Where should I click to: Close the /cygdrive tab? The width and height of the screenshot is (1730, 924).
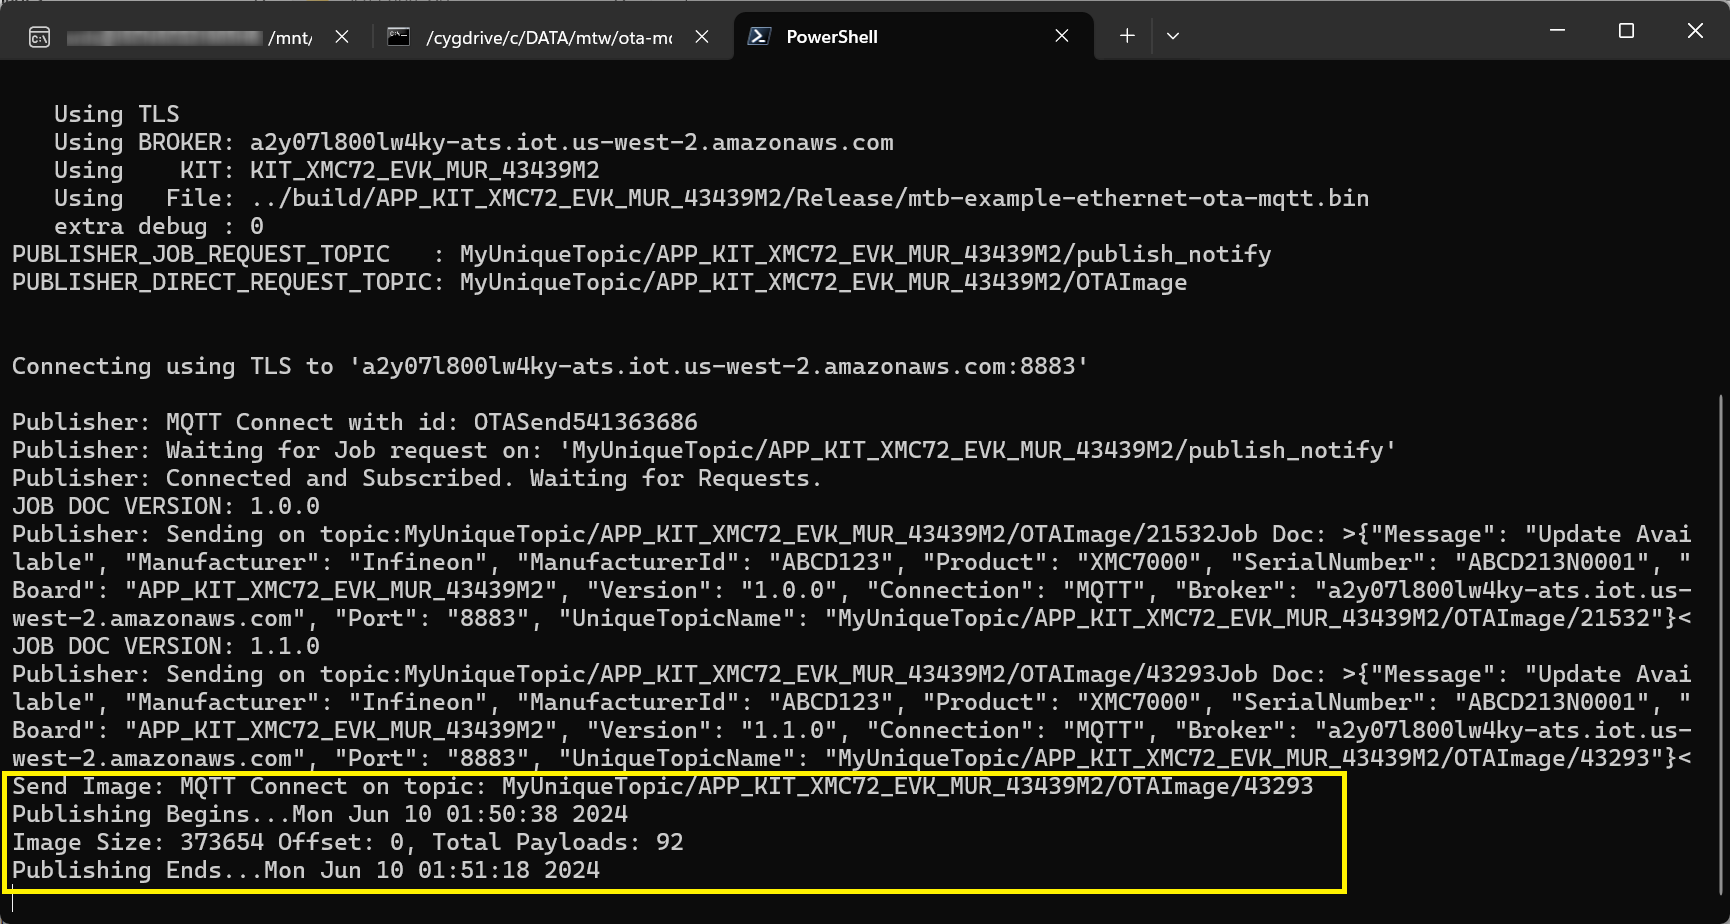[702, 37]
